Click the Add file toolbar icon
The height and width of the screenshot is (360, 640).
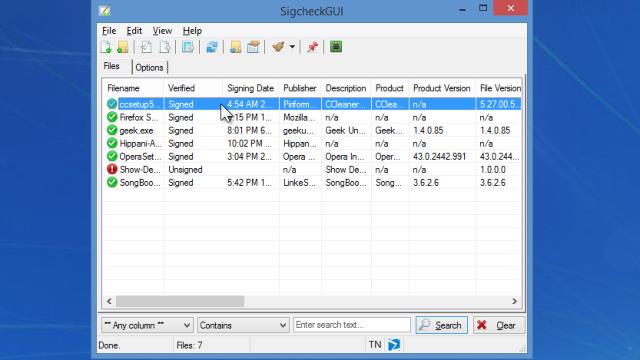106,47
